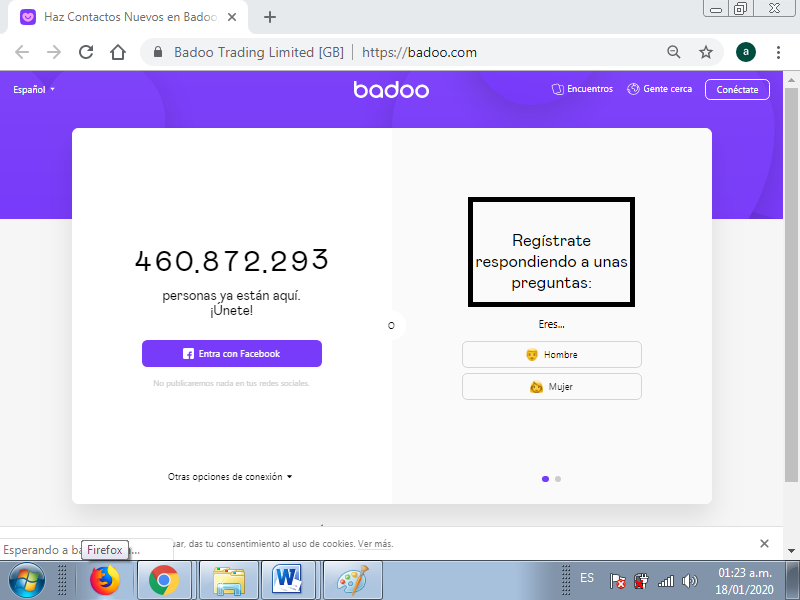Go to the Chrome home page
This screenshot has height=600, width=800.
coord(118,52)
